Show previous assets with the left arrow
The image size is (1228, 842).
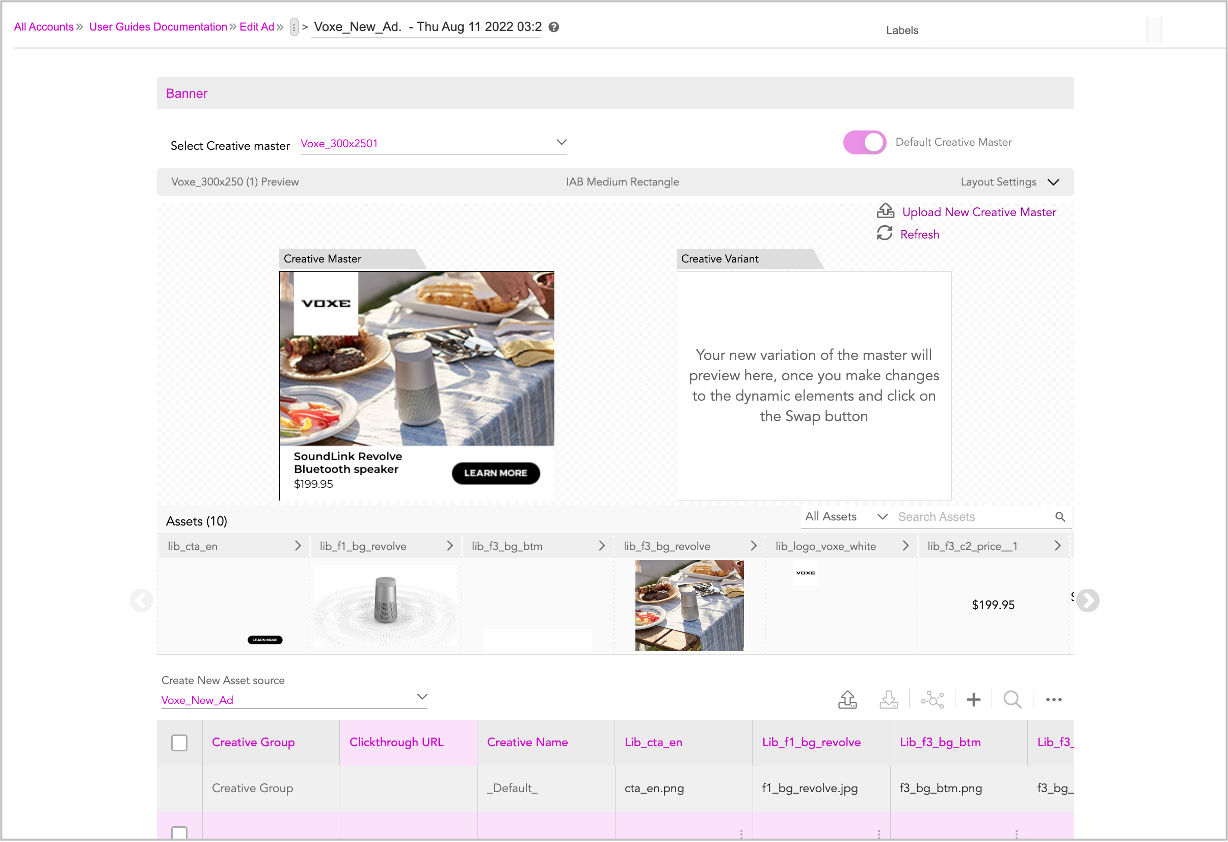point(141,600)
